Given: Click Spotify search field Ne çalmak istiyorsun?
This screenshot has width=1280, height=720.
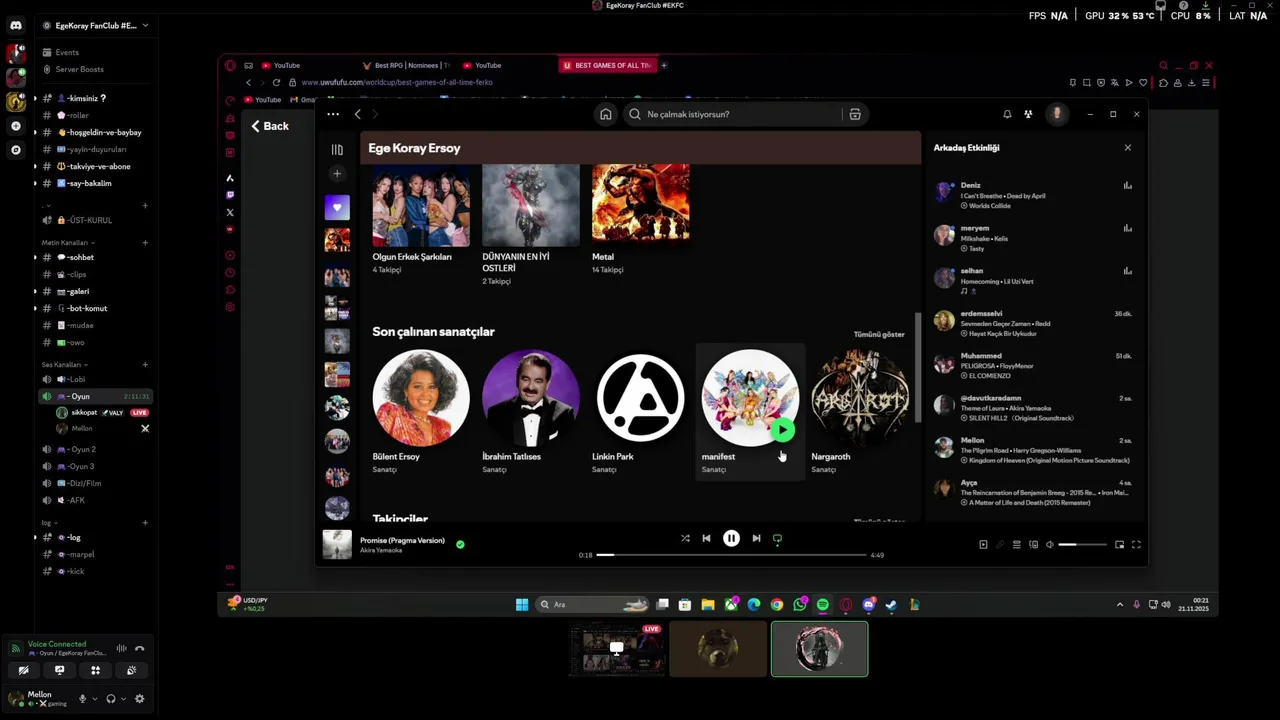Looking at the screenshot, I should click(731, 114).
